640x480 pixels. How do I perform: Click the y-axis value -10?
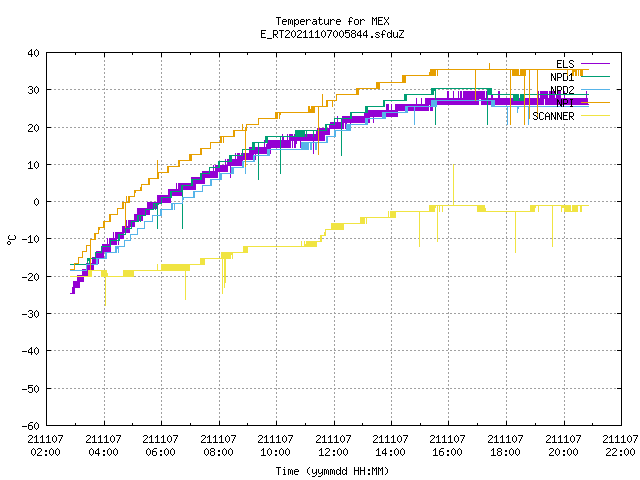point(31,239)
